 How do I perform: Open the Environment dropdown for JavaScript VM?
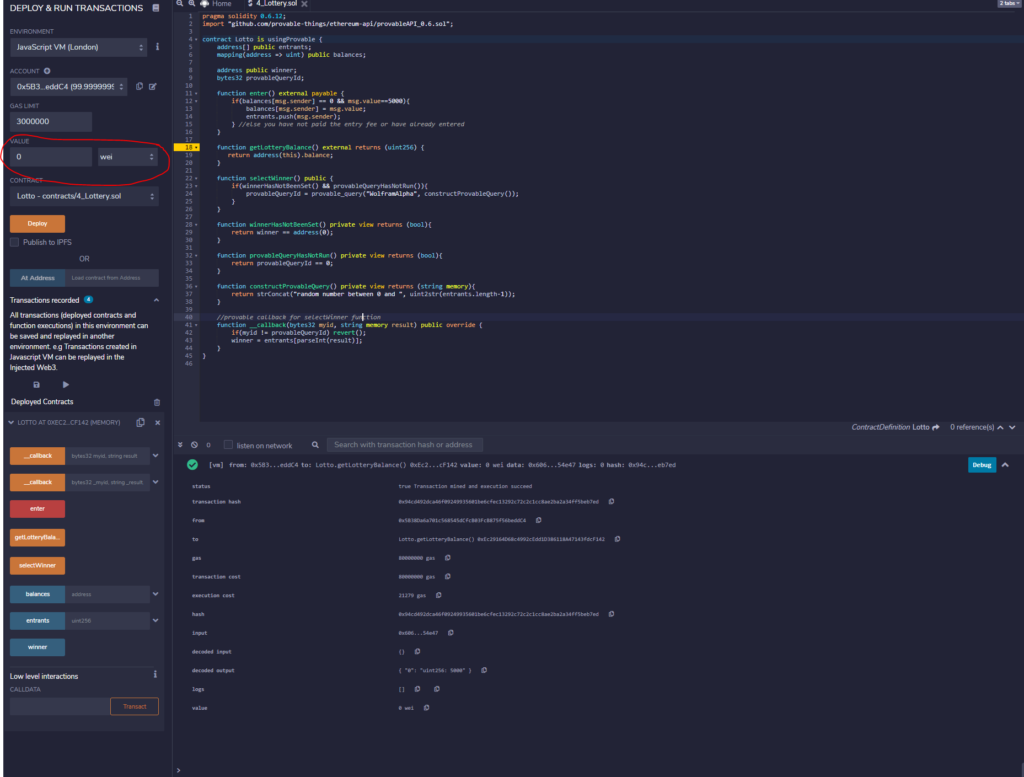tap(78, 47)
